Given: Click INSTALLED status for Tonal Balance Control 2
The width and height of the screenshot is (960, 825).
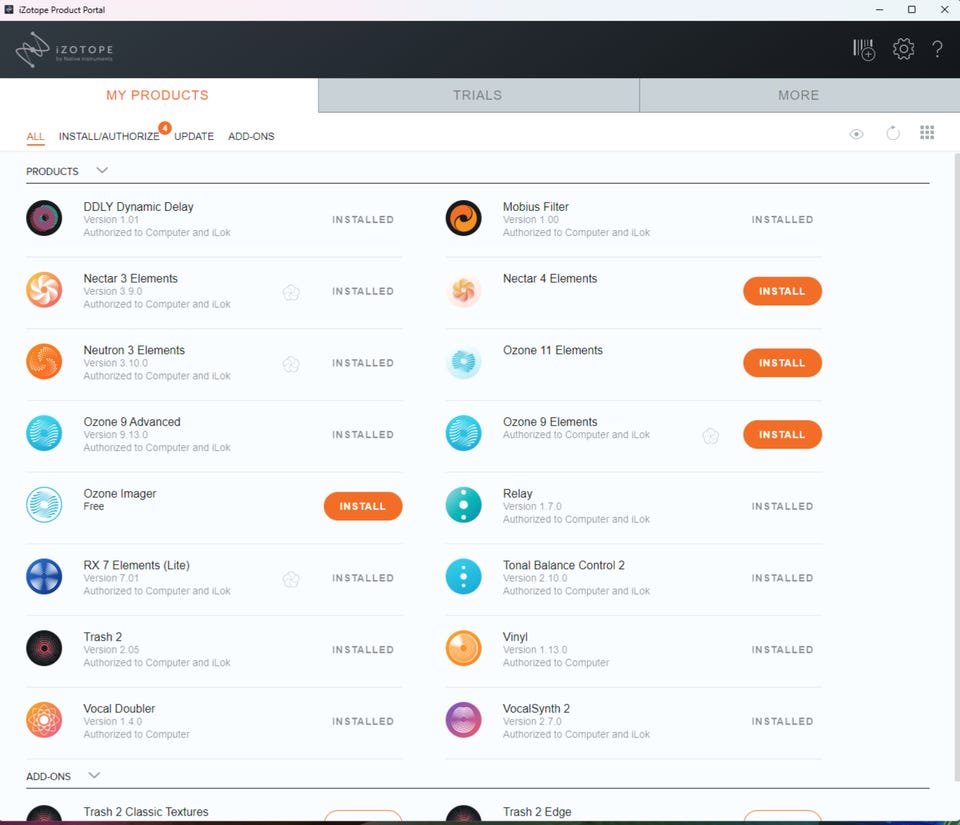Looking at the screenshot, I should [782, 577].
